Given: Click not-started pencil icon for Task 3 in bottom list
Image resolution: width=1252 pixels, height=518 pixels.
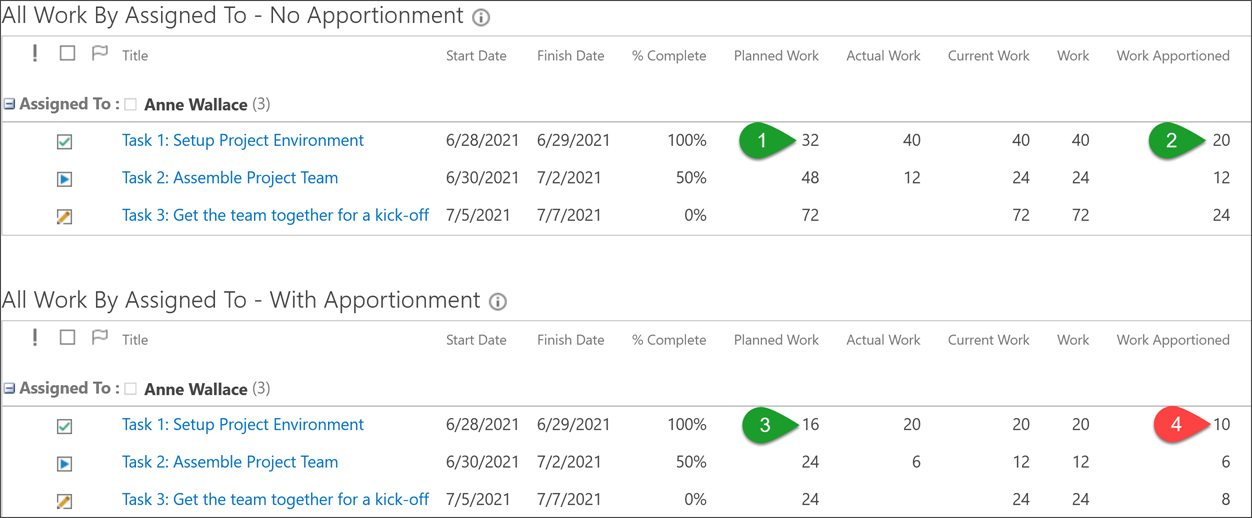Looking at the screenshot, I should tap(64, 500).
